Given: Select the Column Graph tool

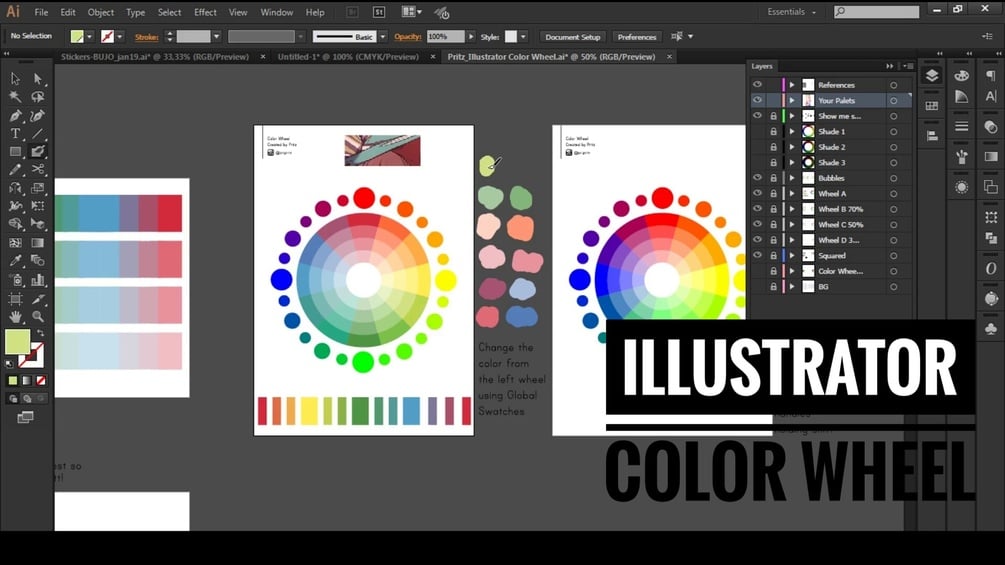Looking at the screenshot, I should 38,280.
